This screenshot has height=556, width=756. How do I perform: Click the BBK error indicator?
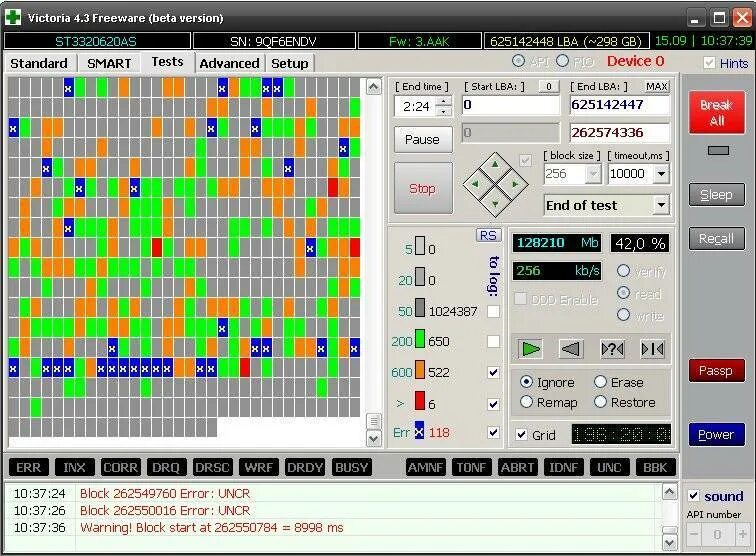655,467
